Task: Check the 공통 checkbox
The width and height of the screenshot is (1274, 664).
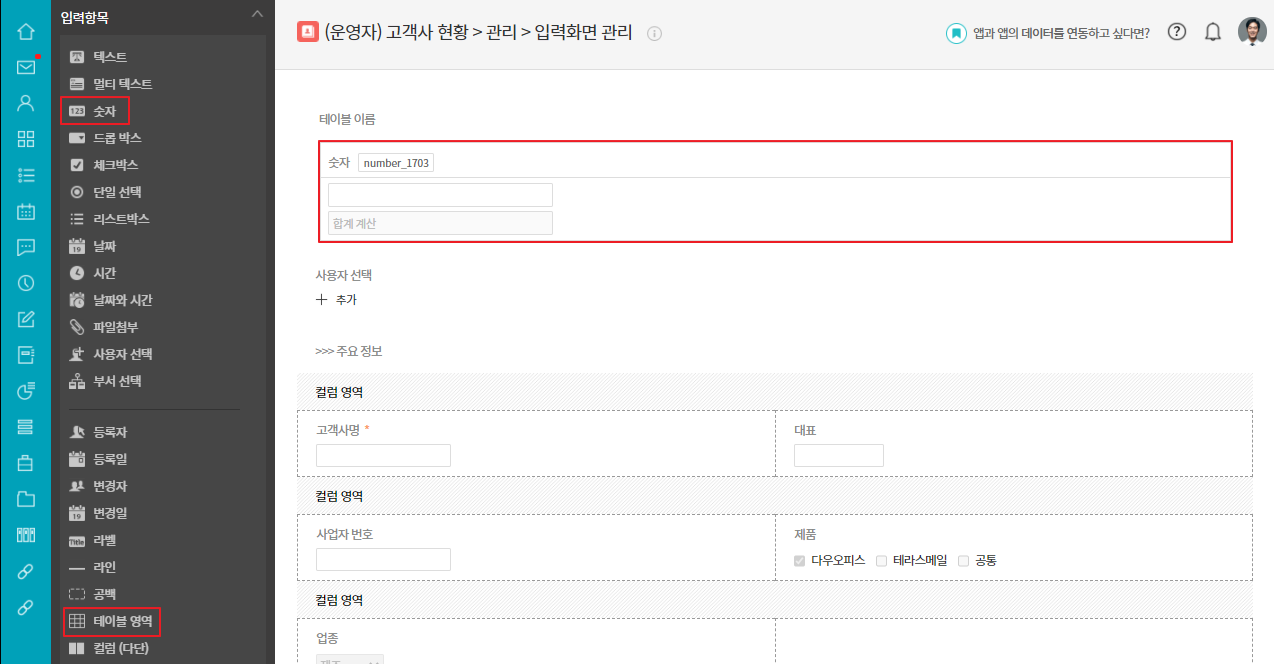Action: 963,561
